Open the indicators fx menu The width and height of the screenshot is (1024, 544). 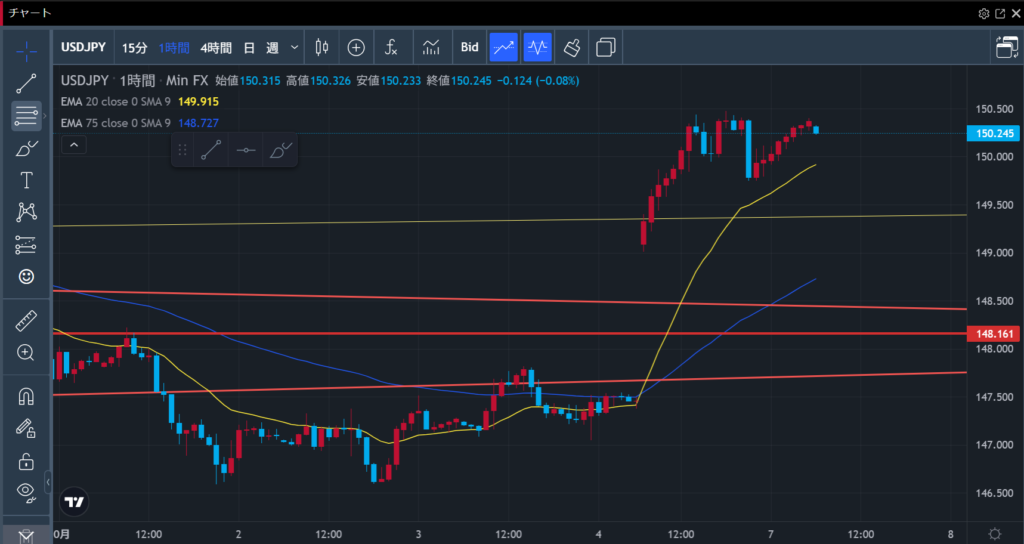tap(392, 47)
